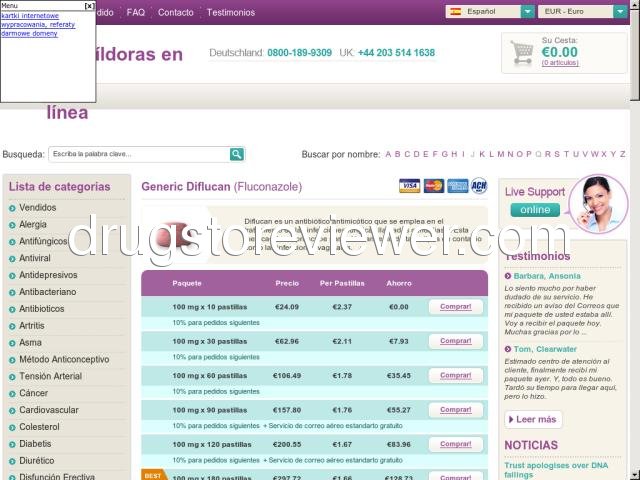The width and height of the screenshot is (640, 480).
Task: Click the Visa payment icon
Action: pyautogui.click(x=409, y=186)
